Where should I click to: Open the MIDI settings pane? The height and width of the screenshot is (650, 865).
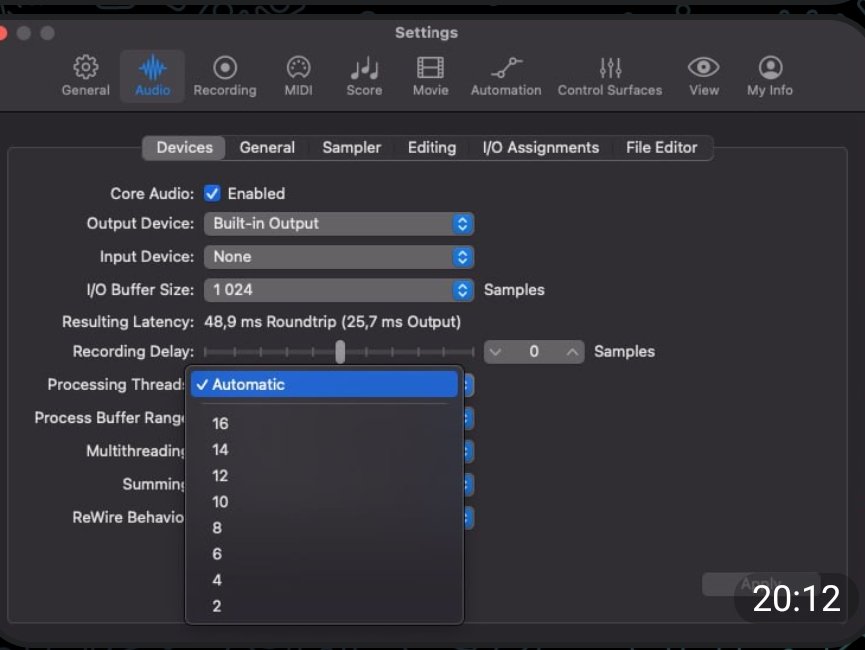(x=298, y=76)
